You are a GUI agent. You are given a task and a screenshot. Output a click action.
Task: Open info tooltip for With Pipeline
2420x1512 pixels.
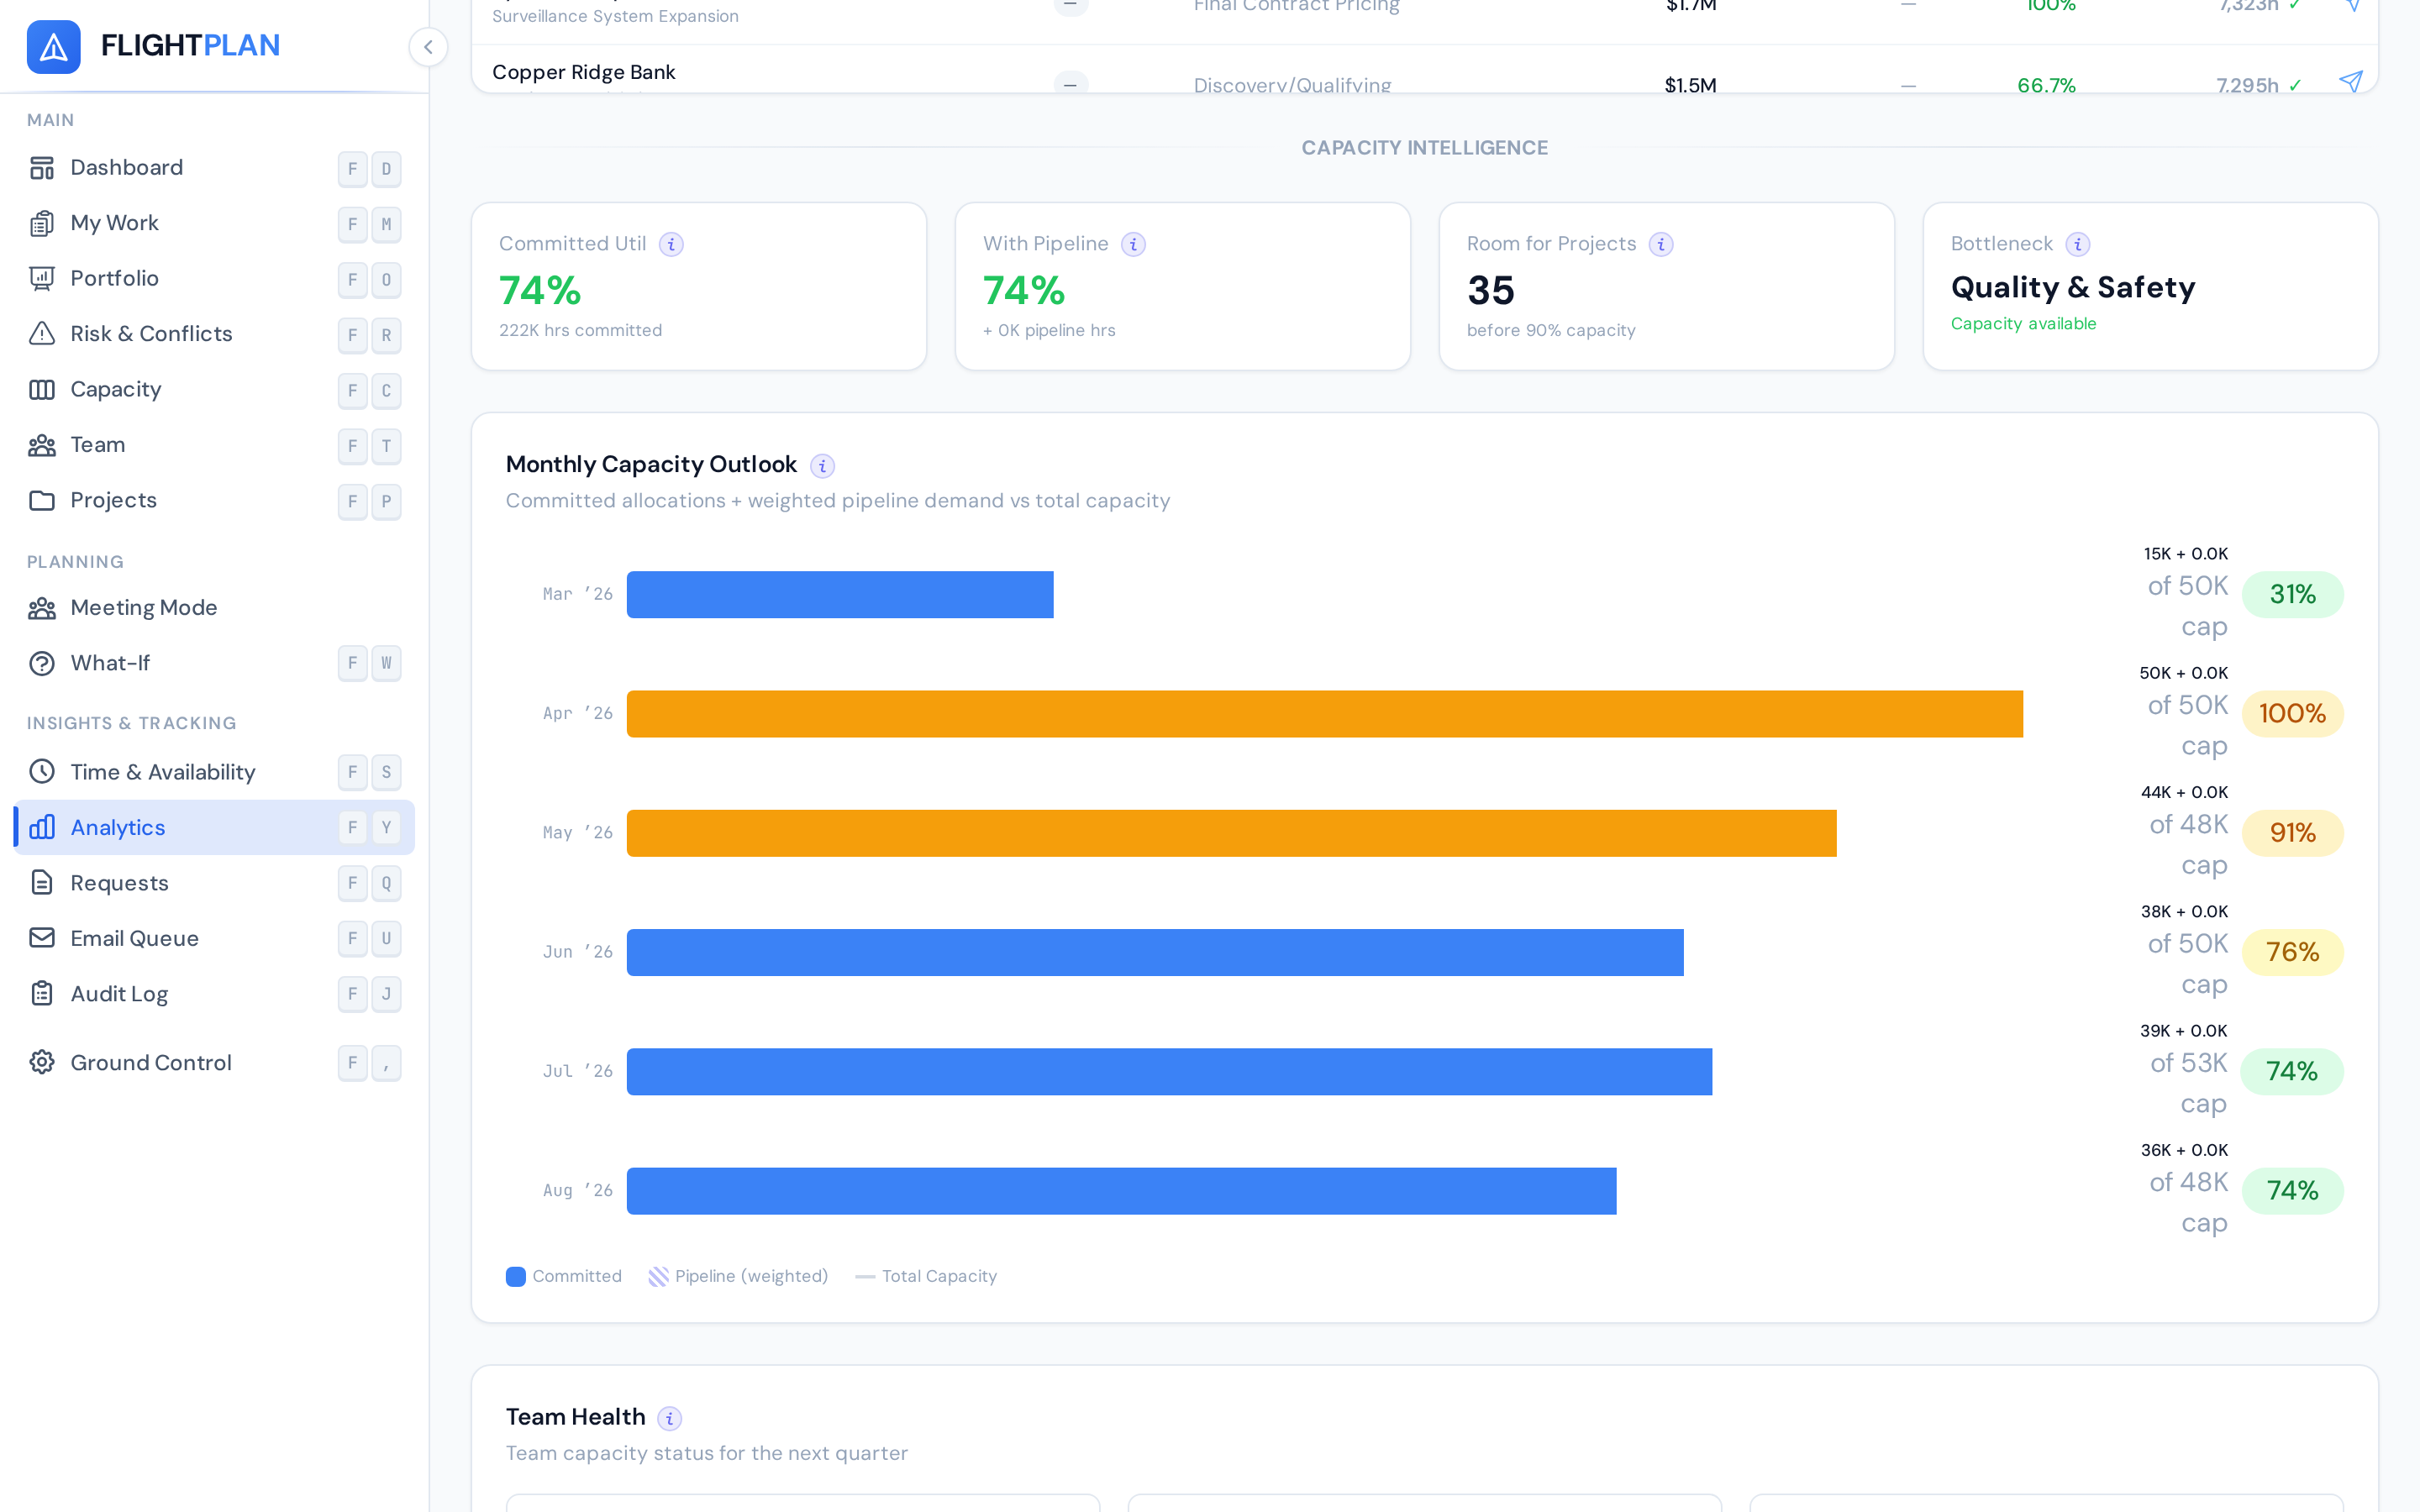click(1133, 244)
